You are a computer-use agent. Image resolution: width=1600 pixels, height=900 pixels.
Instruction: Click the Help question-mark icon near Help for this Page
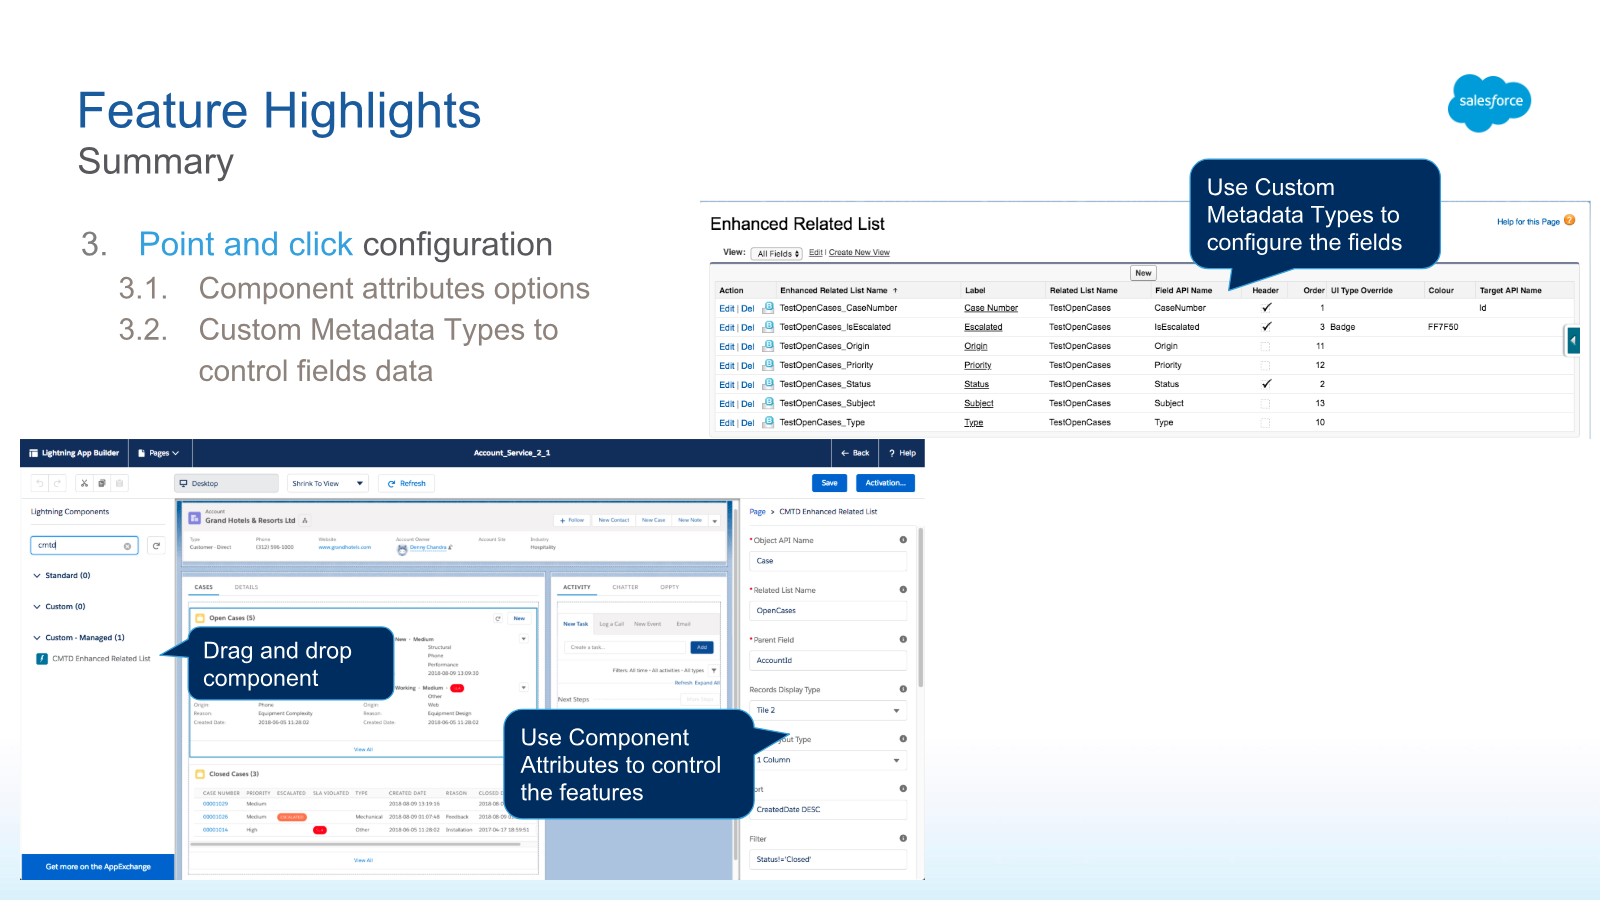click(x=1570, y=221)
